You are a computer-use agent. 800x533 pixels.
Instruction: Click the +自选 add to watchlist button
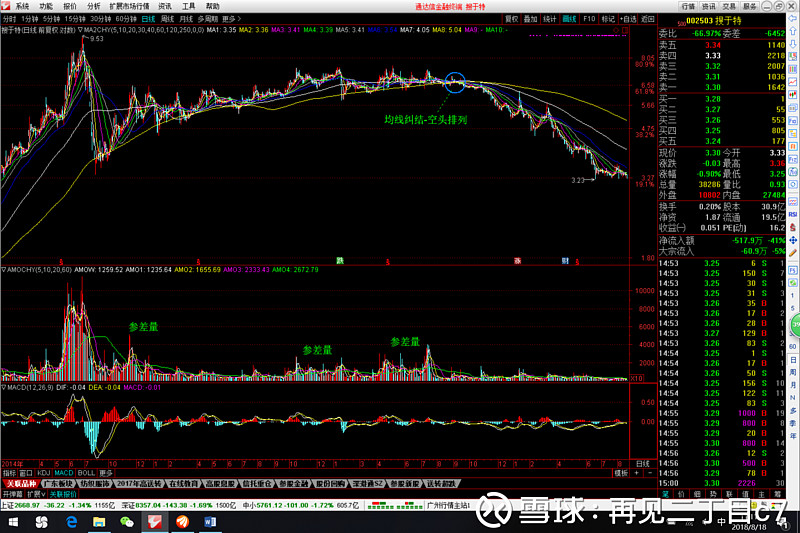pos(628,19)
